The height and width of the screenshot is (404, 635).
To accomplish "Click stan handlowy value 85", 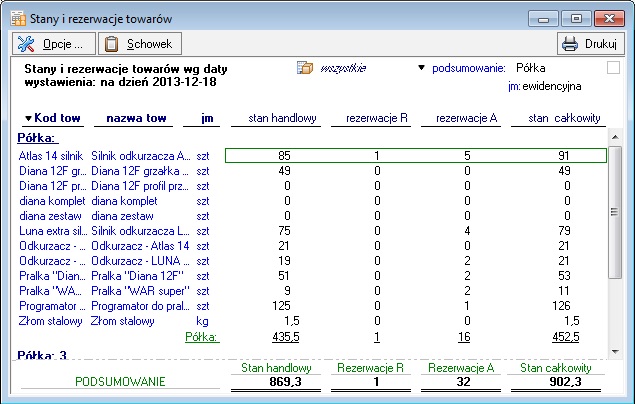I will pos(284,156).
